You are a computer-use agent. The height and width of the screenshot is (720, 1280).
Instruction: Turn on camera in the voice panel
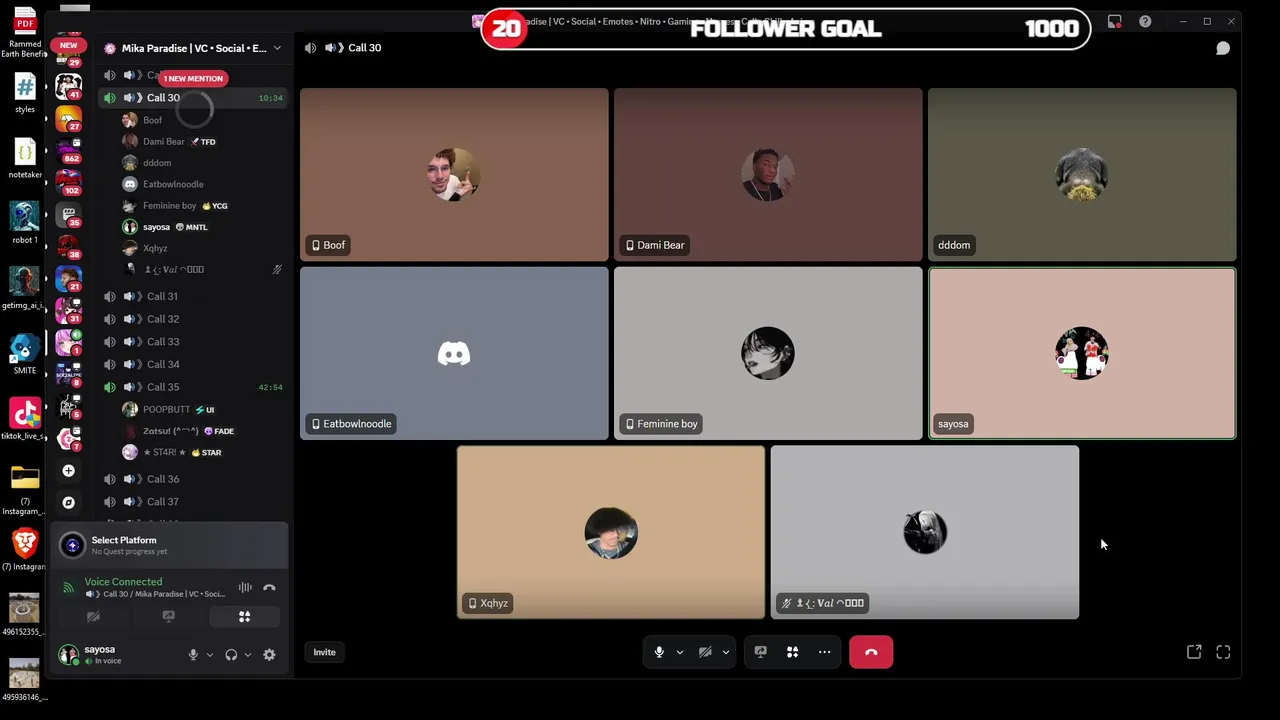tap(93, 617)
